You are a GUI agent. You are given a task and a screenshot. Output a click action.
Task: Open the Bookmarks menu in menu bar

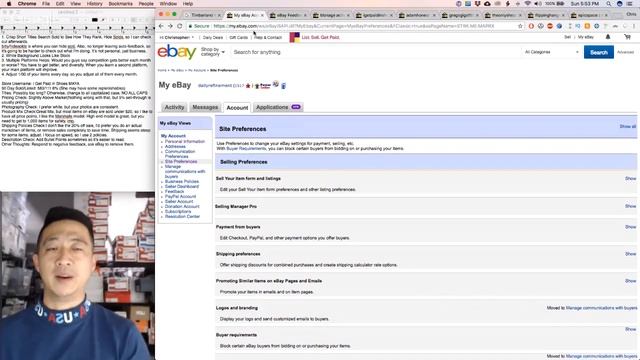pos(120,4)
